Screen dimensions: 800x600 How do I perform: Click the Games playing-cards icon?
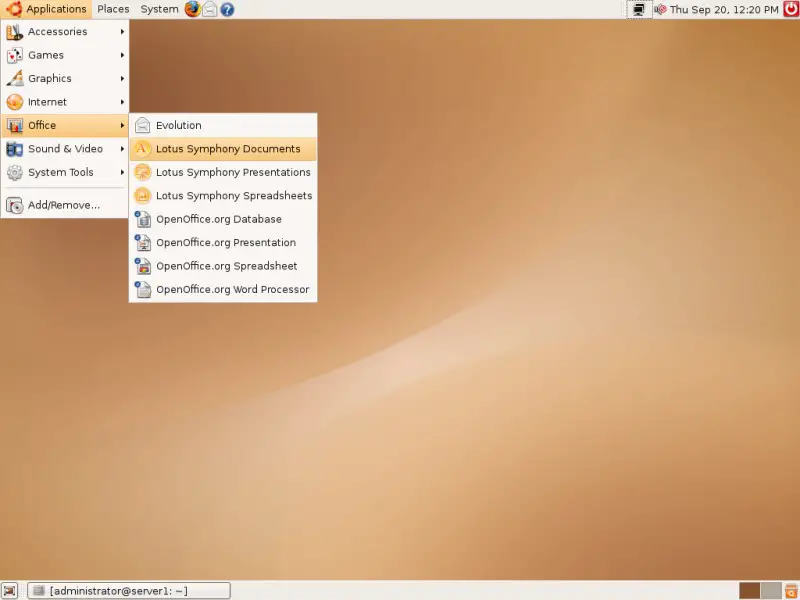15,55
